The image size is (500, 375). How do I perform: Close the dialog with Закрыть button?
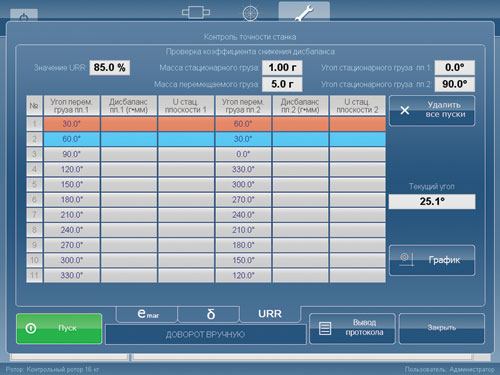click(x=442, y=328)
